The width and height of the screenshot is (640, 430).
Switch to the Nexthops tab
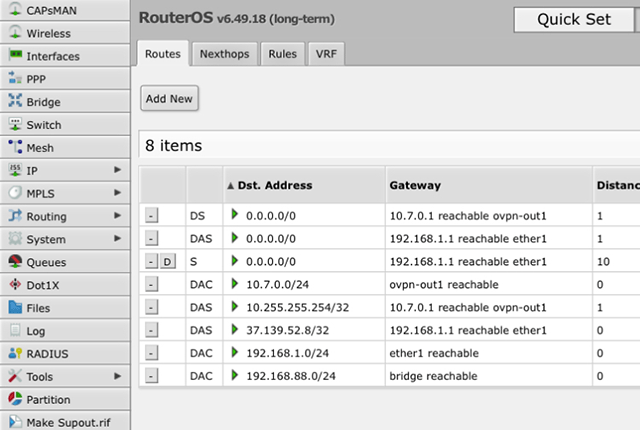point(224,54)
